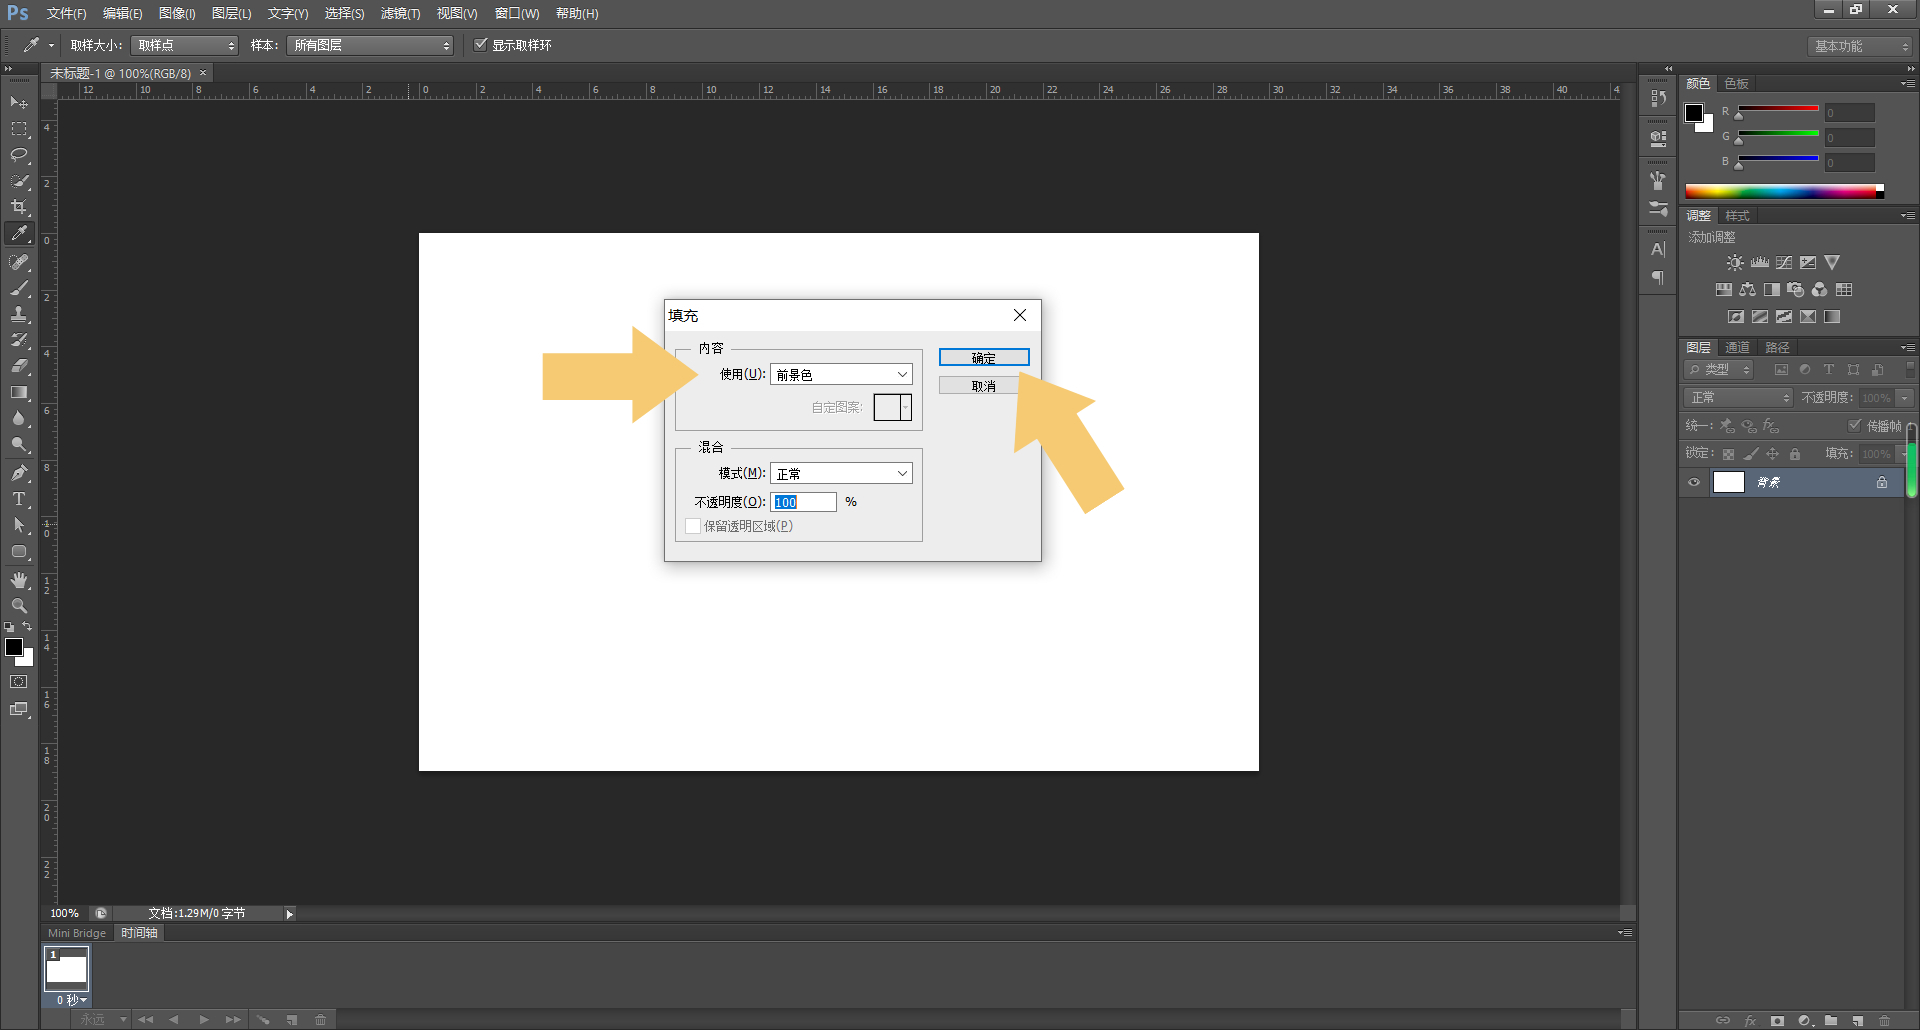Image resolution: width=1920 pixels, height=1030 pixels.
Task: Close the Fill dialog
Action: [1020, 315]
